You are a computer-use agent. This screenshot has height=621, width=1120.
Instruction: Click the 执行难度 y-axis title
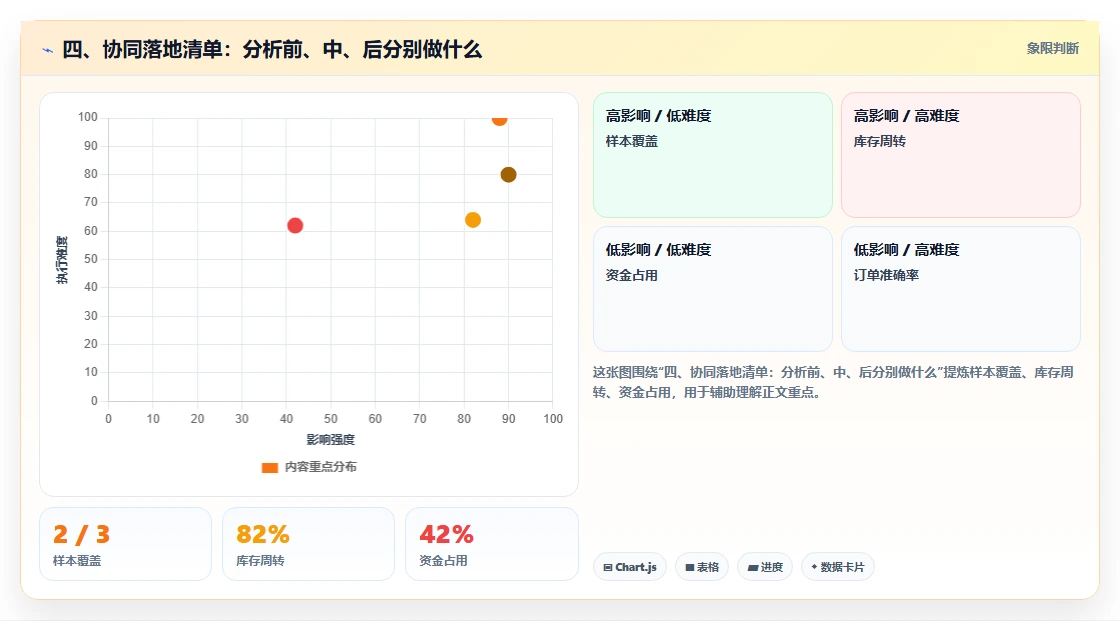pos(62,259)
